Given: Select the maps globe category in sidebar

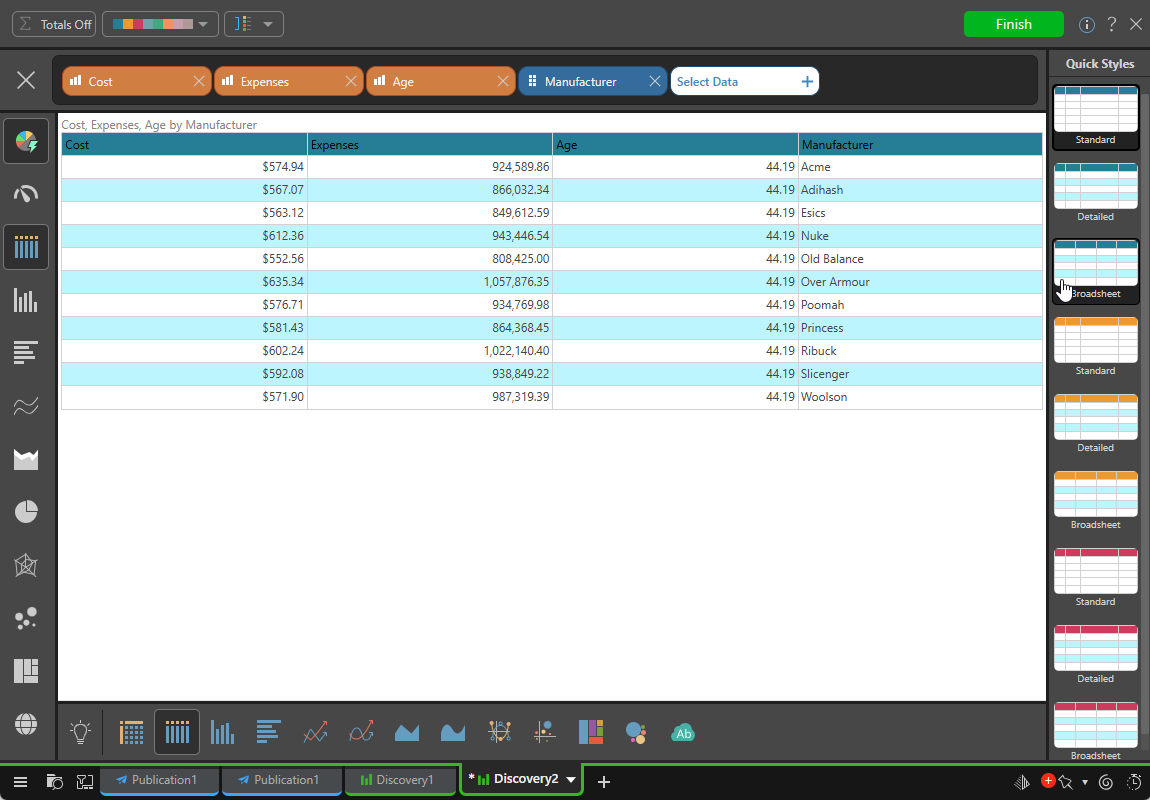Looking at the screenshot, I should [x=26, y=724].
